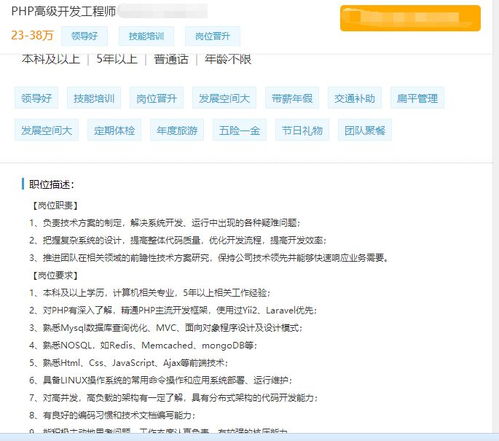Click the 5年以上 experience requirement
Image resolution: width=499 pixels, height=441 pixels.
click(117, 59)
